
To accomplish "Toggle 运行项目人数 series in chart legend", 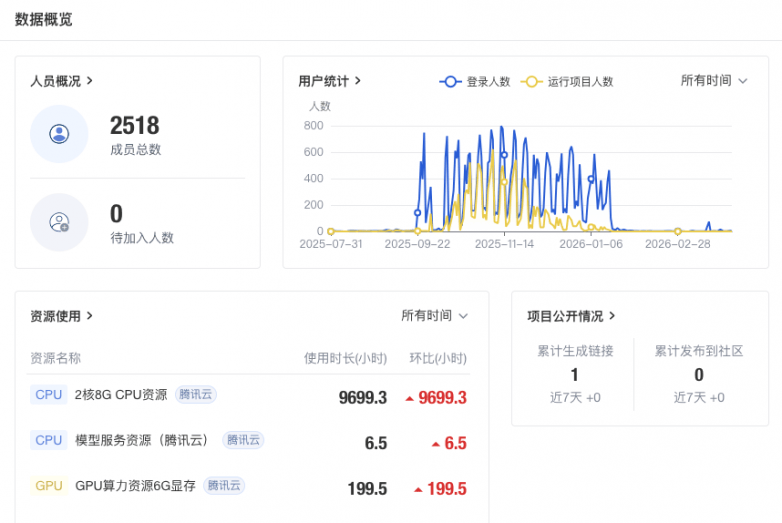I will [568, 82].
